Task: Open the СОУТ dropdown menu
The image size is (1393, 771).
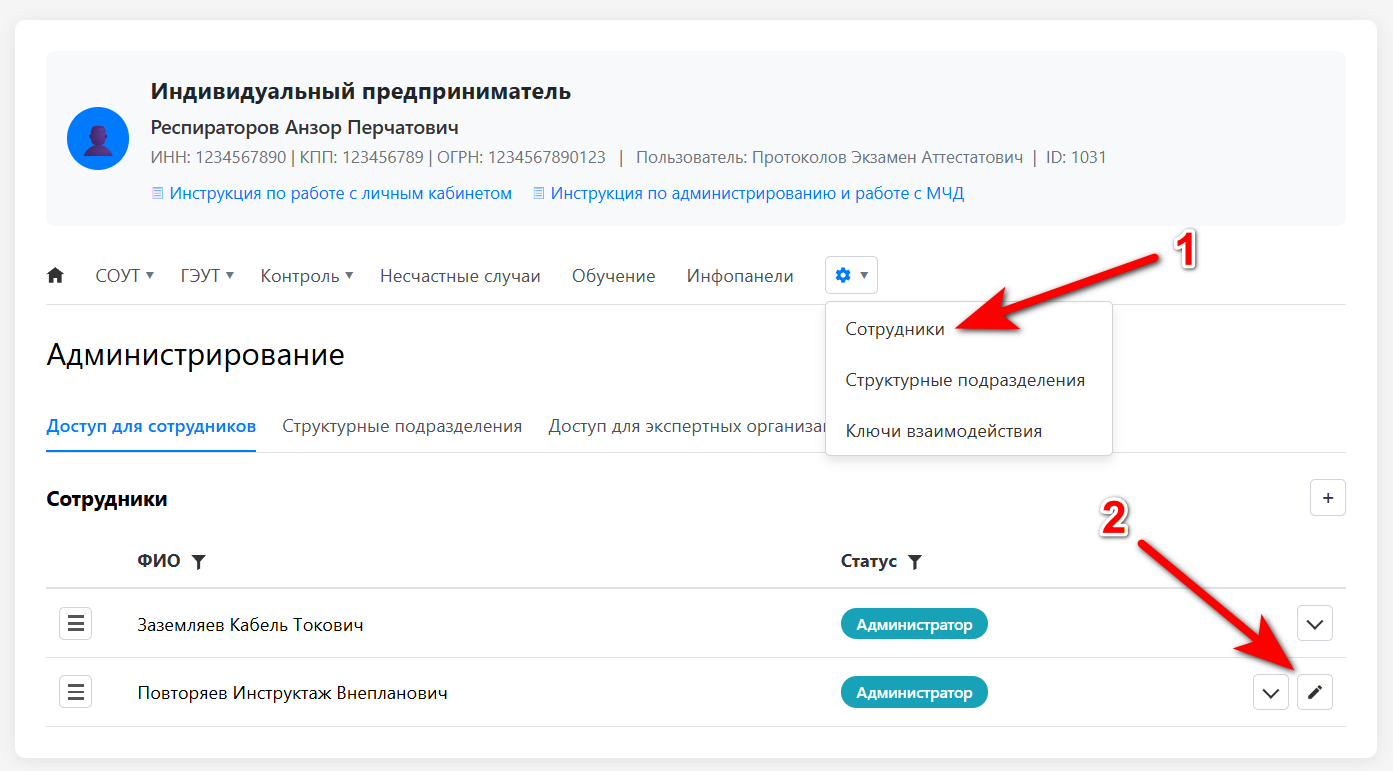Action: click(x=124, y=276)
